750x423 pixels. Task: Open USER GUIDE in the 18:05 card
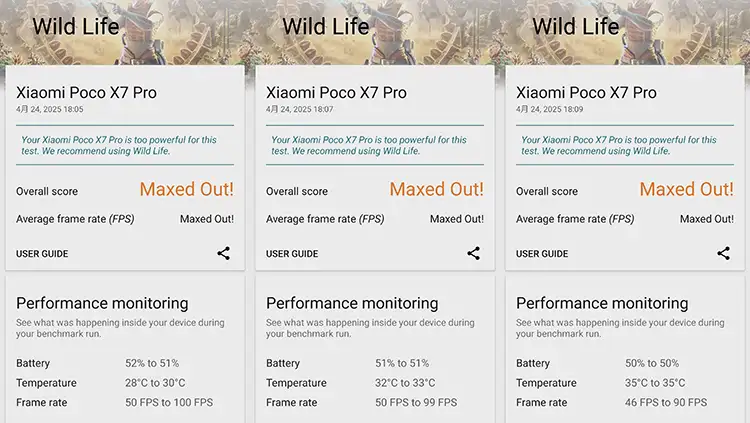(x=42, y=254)
